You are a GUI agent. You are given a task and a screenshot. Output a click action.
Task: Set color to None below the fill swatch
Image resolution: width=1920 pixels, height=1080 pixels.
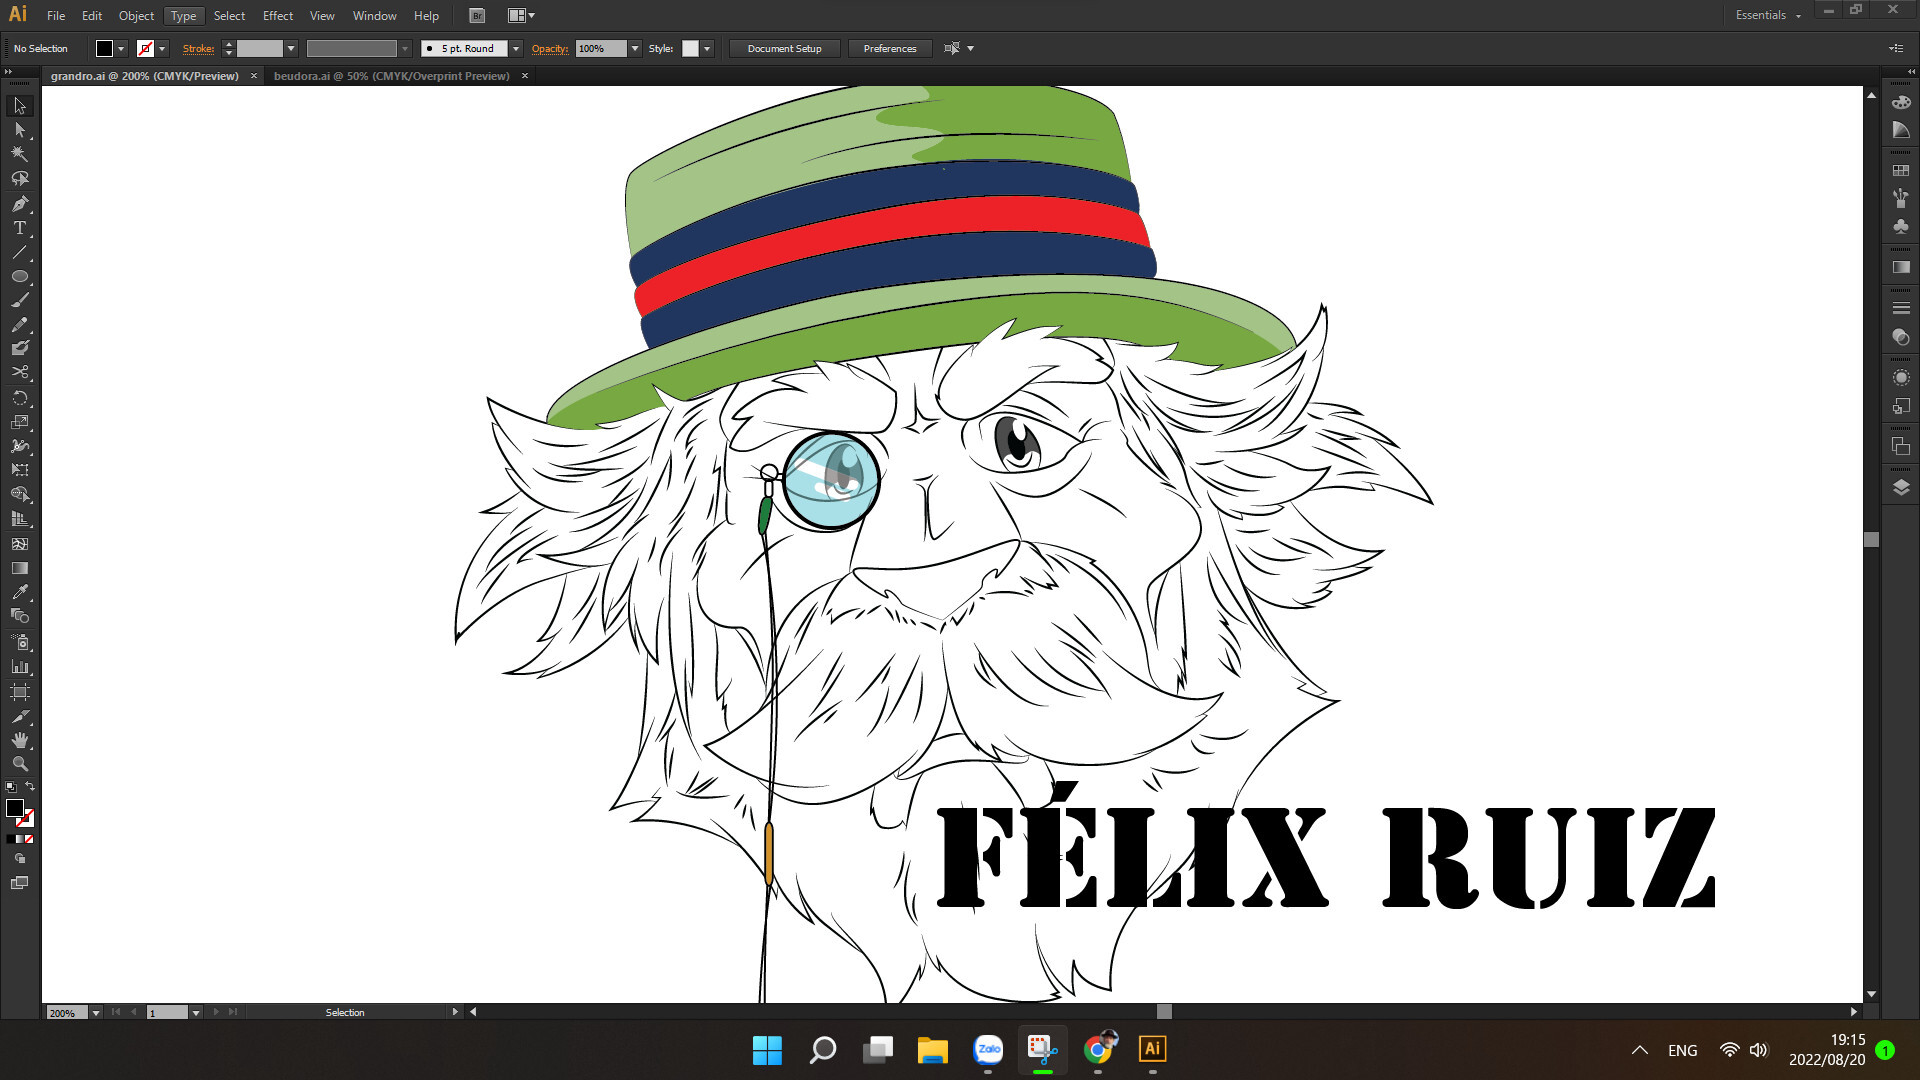pyautogui.click(x=28, y=838)
